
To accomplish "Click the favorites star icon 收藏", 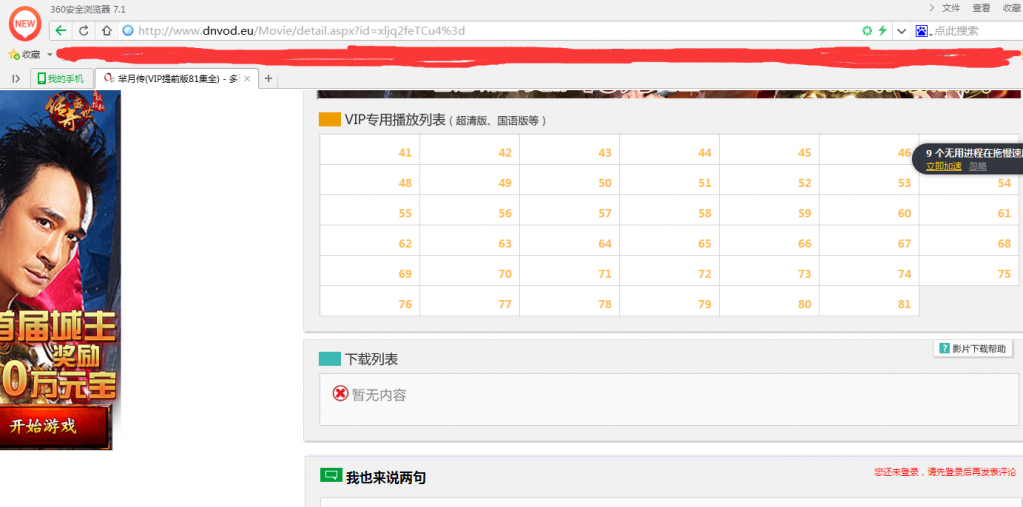I will click(14, 54).
